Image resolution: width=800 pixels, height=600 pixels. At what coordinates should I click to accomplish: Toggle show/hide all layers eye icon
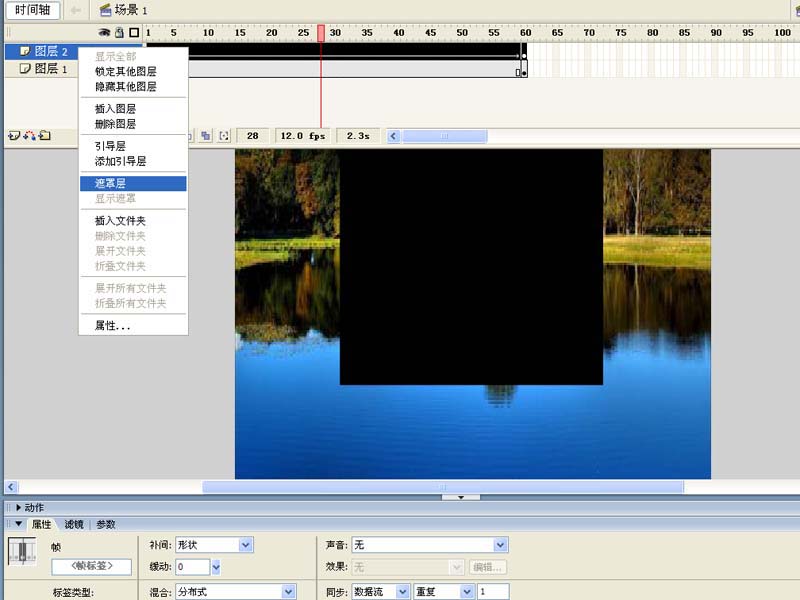[104, 32]
